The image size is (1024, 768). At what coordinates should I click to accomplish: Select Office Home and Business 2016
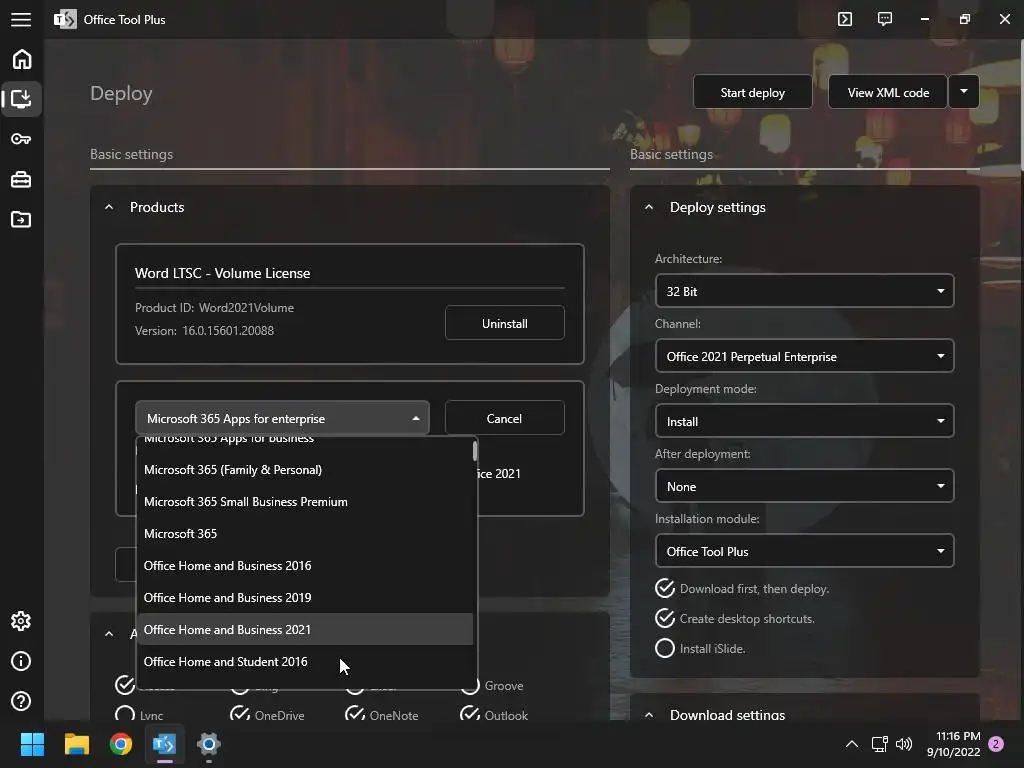(304, 566)
